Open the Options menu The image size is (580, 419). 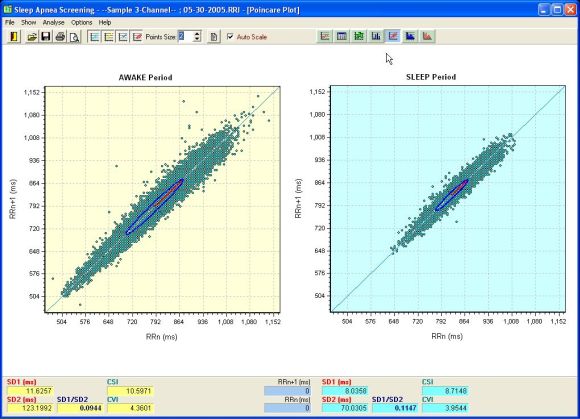click(82, 23)
